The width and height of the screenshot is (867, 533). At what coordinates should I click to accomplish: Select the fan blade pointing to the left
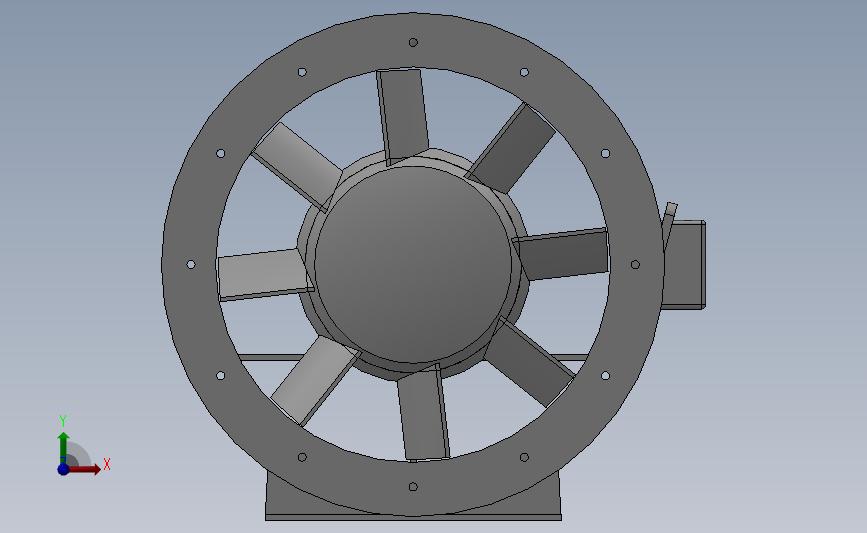(264, 275)
